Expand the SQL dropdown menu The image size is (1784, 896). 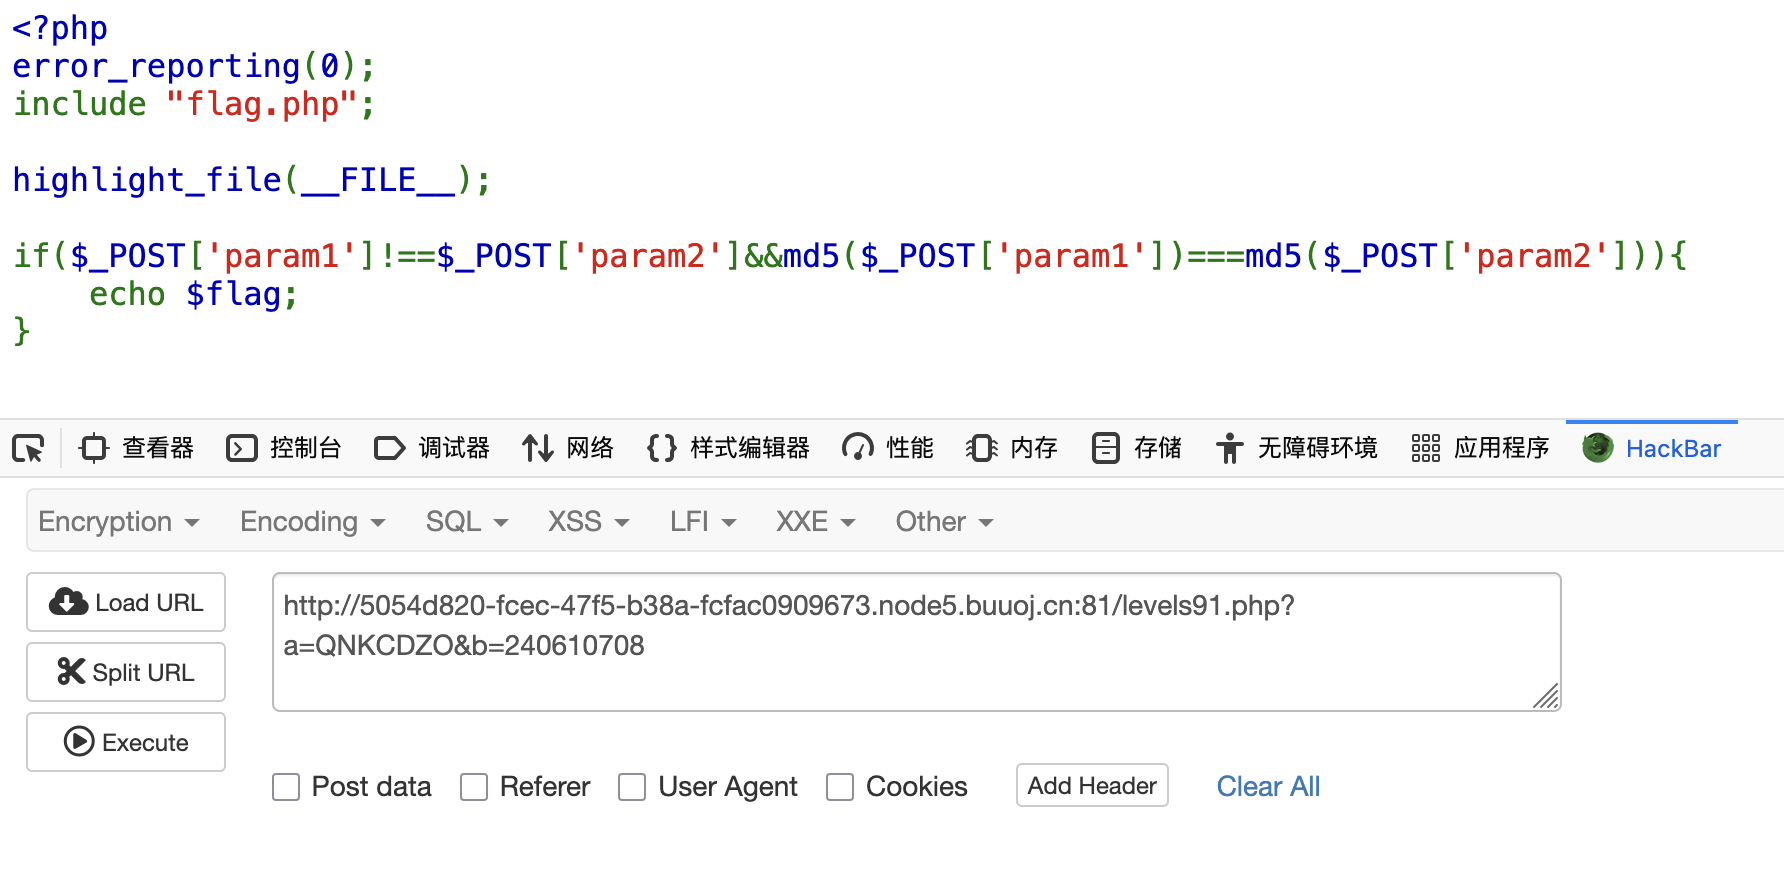pos(467,522)
